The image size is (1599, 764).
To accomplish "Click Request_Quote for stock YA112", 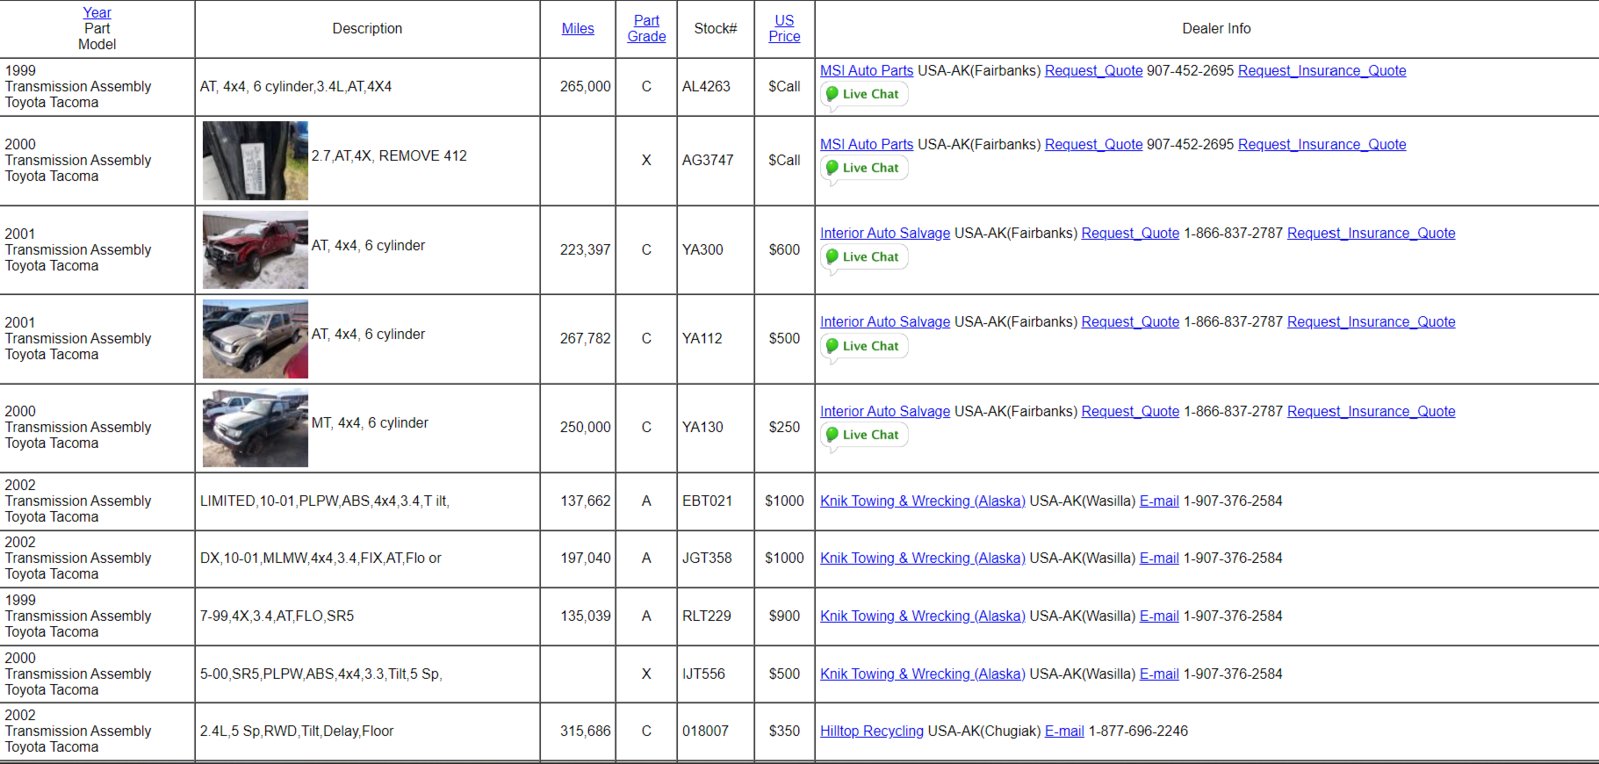I will [x=1130, y=323].
